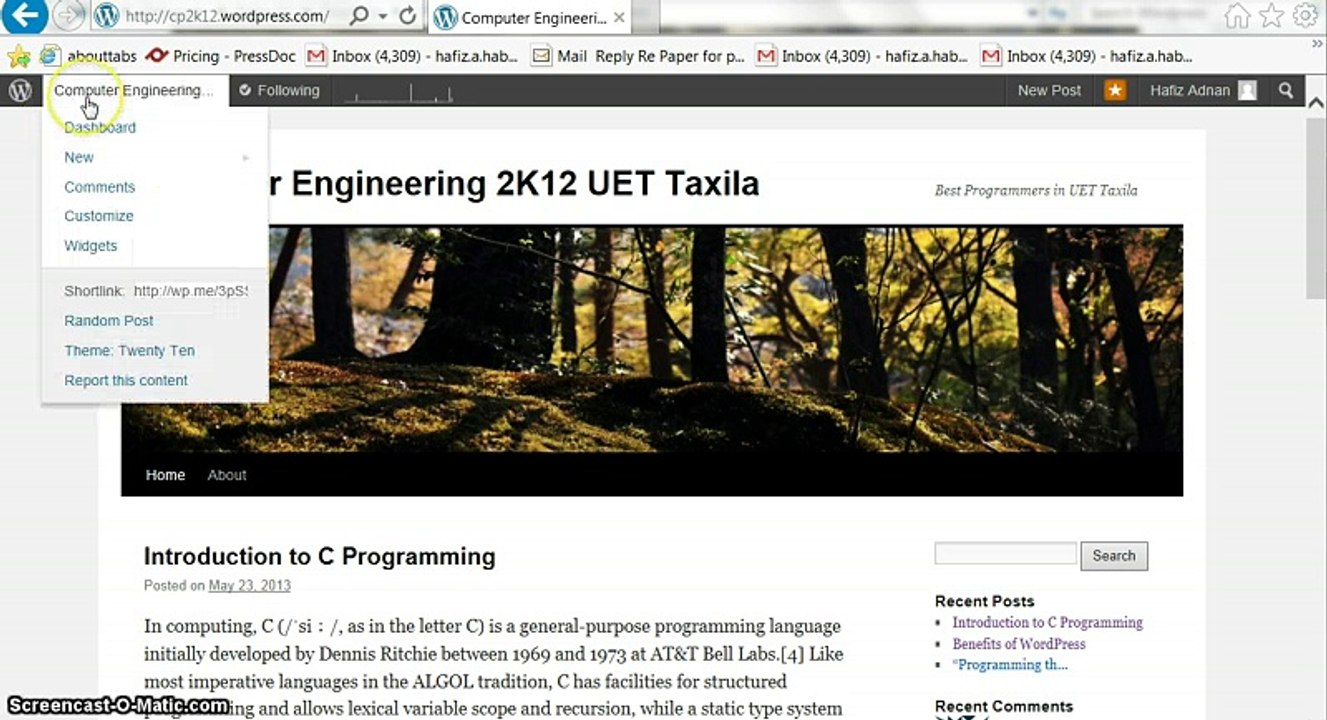The width and height of the screenshot is (1327, 720).
Task: Click the Shortlink URL field
Action: (x=190, y=291)
